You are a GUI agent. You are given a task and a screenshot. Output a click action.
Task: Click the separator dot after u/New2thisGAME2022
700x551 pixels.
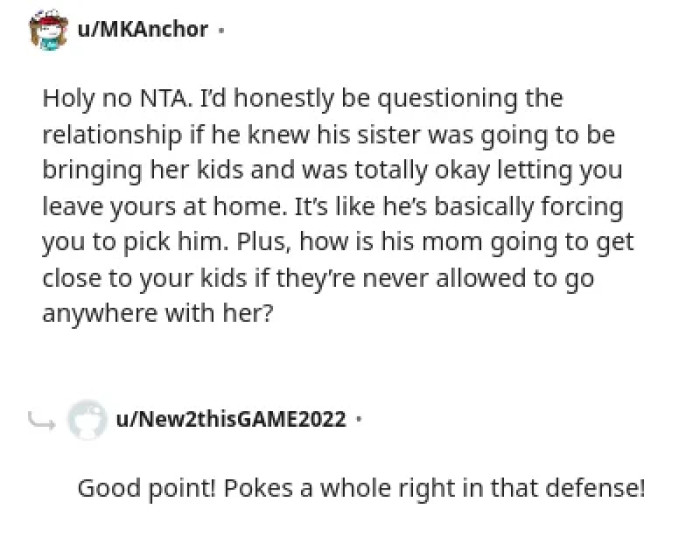359,419
